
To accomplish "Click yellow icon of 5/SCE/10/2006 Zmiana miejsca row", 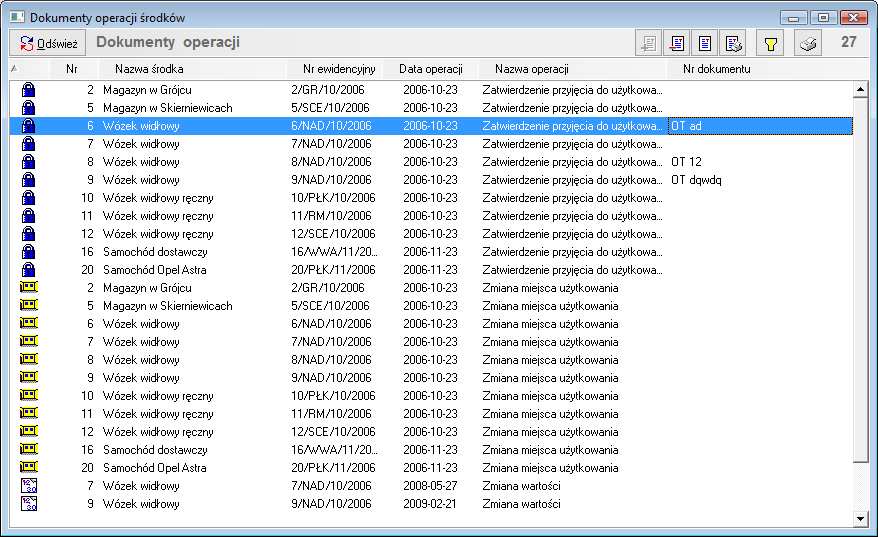I will click(29, 305).
